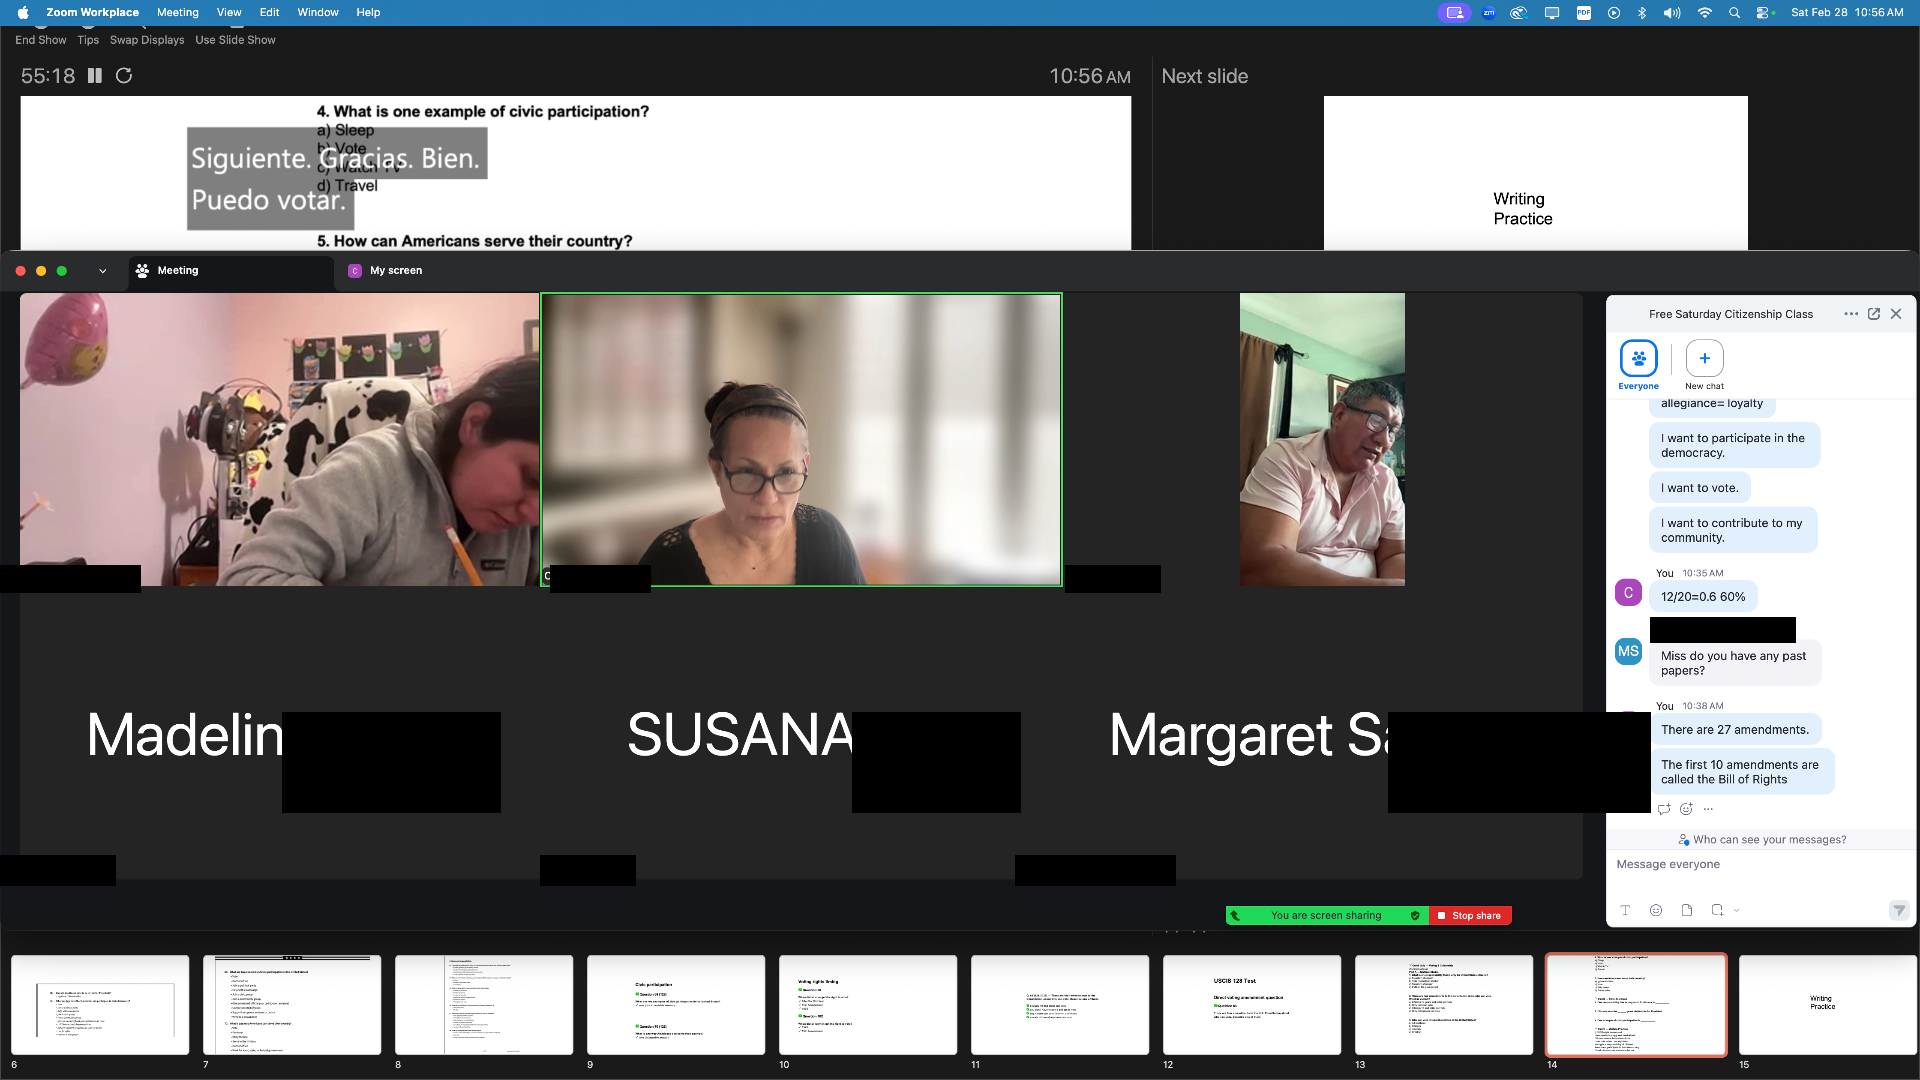Open Wi-Fi menu bar icon
The width and height of the screenshot is (1920, 1080).
tap(1705, 13)
